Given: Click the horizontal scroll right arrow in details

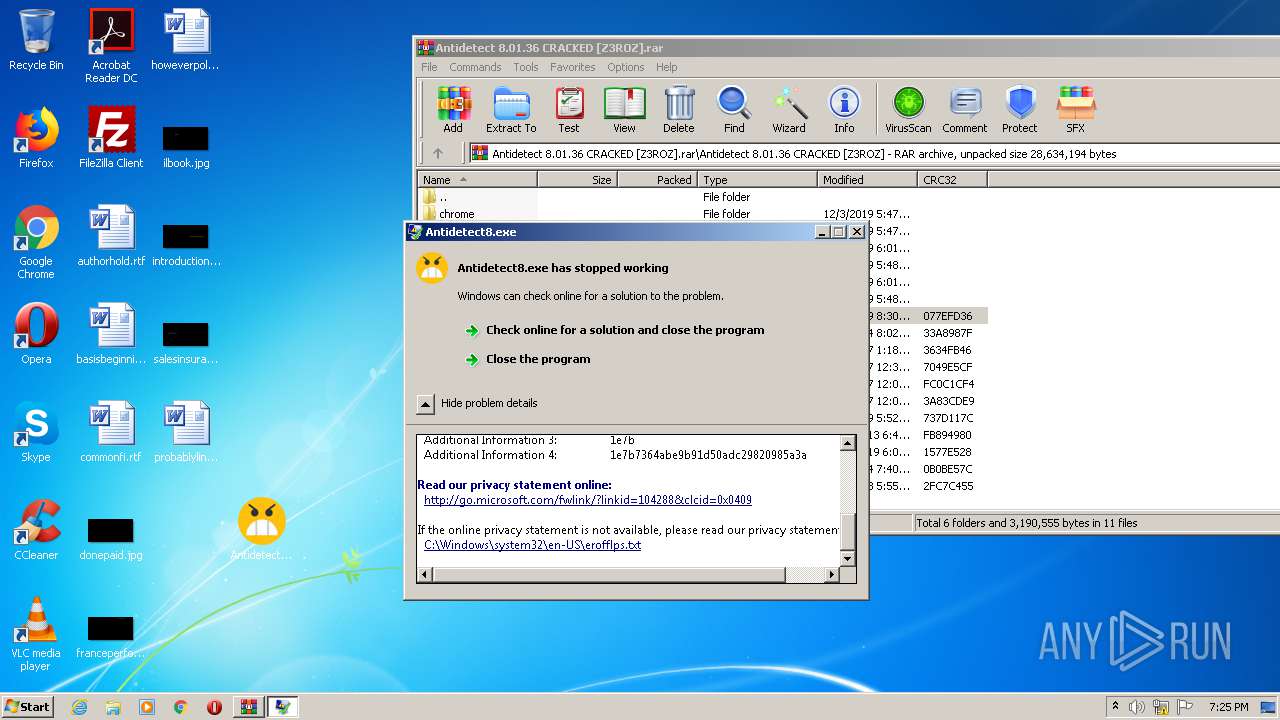Looking at the screenshot, I should click(831, 575).
